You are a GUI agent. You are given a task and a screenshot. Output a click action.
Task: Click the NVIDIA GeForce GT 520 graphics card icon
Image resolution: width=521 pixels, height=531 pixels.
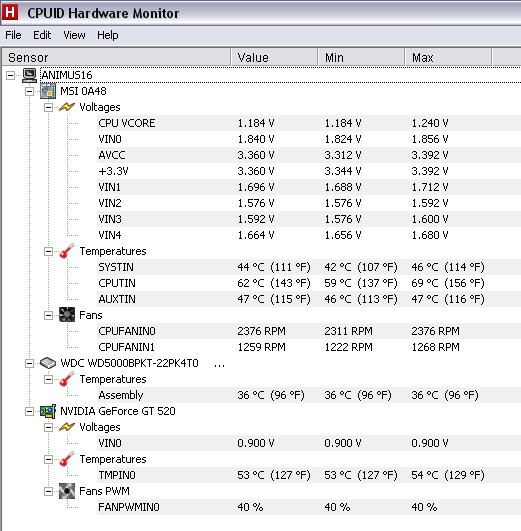(48, 411)
